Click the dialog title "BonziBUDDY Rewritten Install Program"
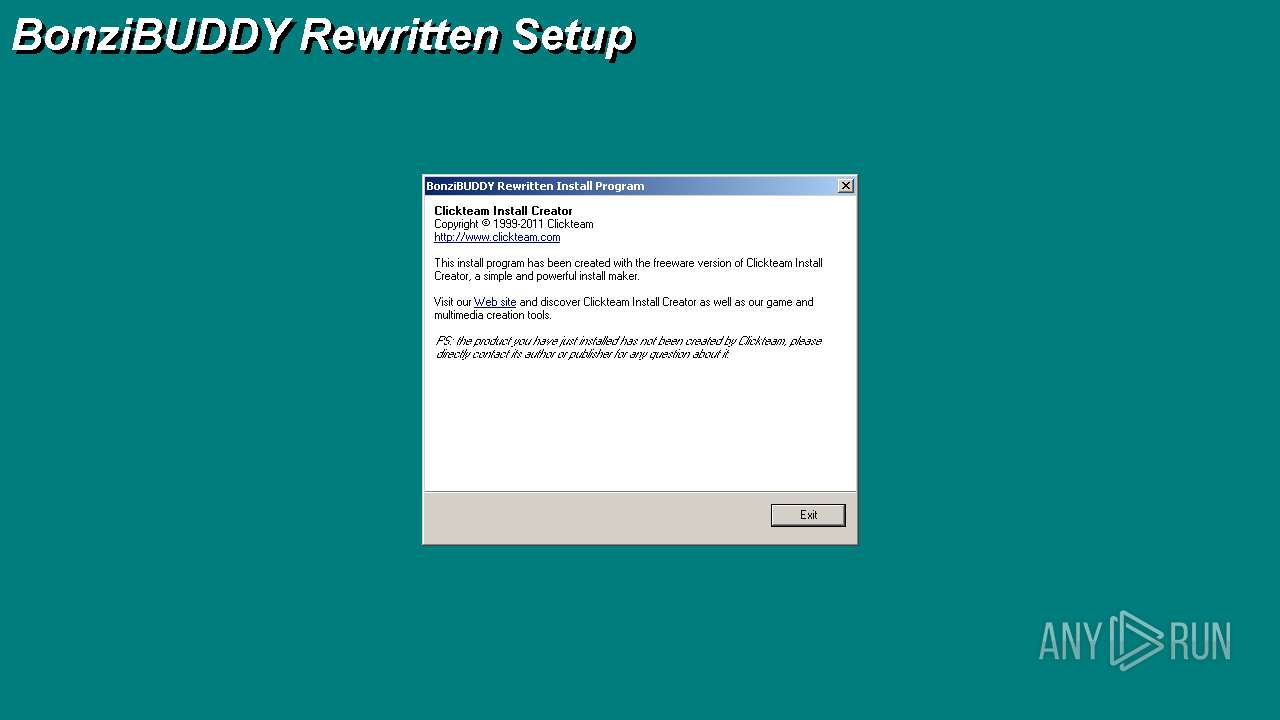 click(x=535, y=186)
